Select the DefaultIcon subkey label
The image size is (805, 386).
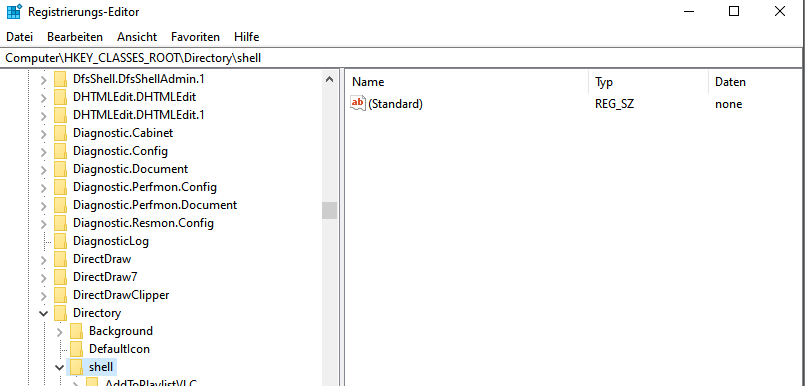(119, 349)
